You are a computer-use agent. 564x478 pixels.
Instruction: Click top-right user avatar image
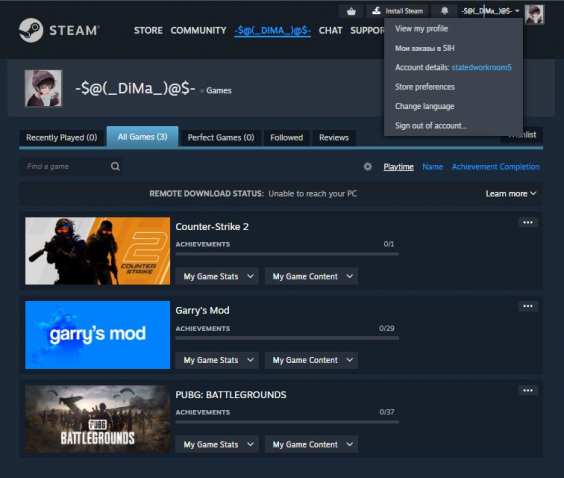[534, 14]
